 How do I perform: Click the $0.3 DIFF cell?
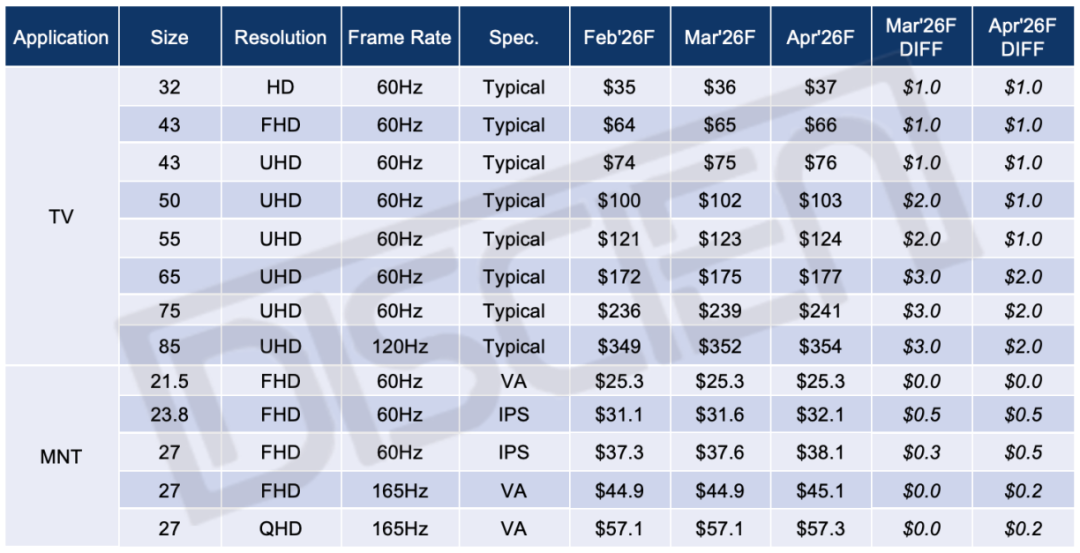pyautogui.click(x=921, y=453)
